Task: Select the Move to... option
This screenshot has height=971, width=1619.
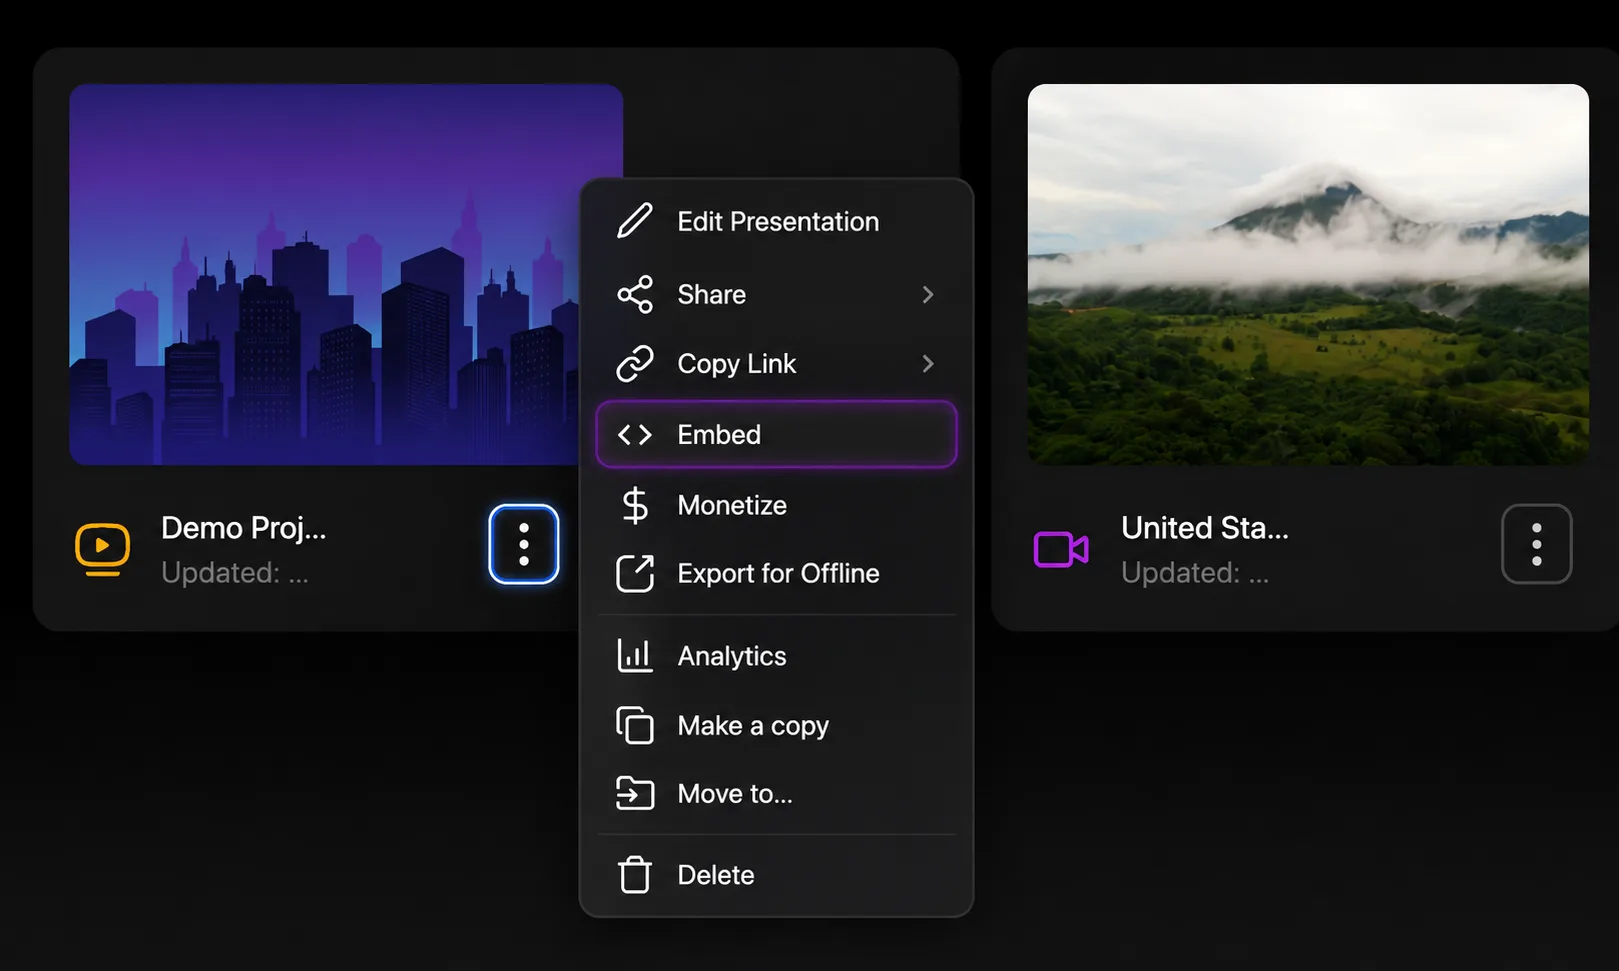Action: (x=776, y=793)
